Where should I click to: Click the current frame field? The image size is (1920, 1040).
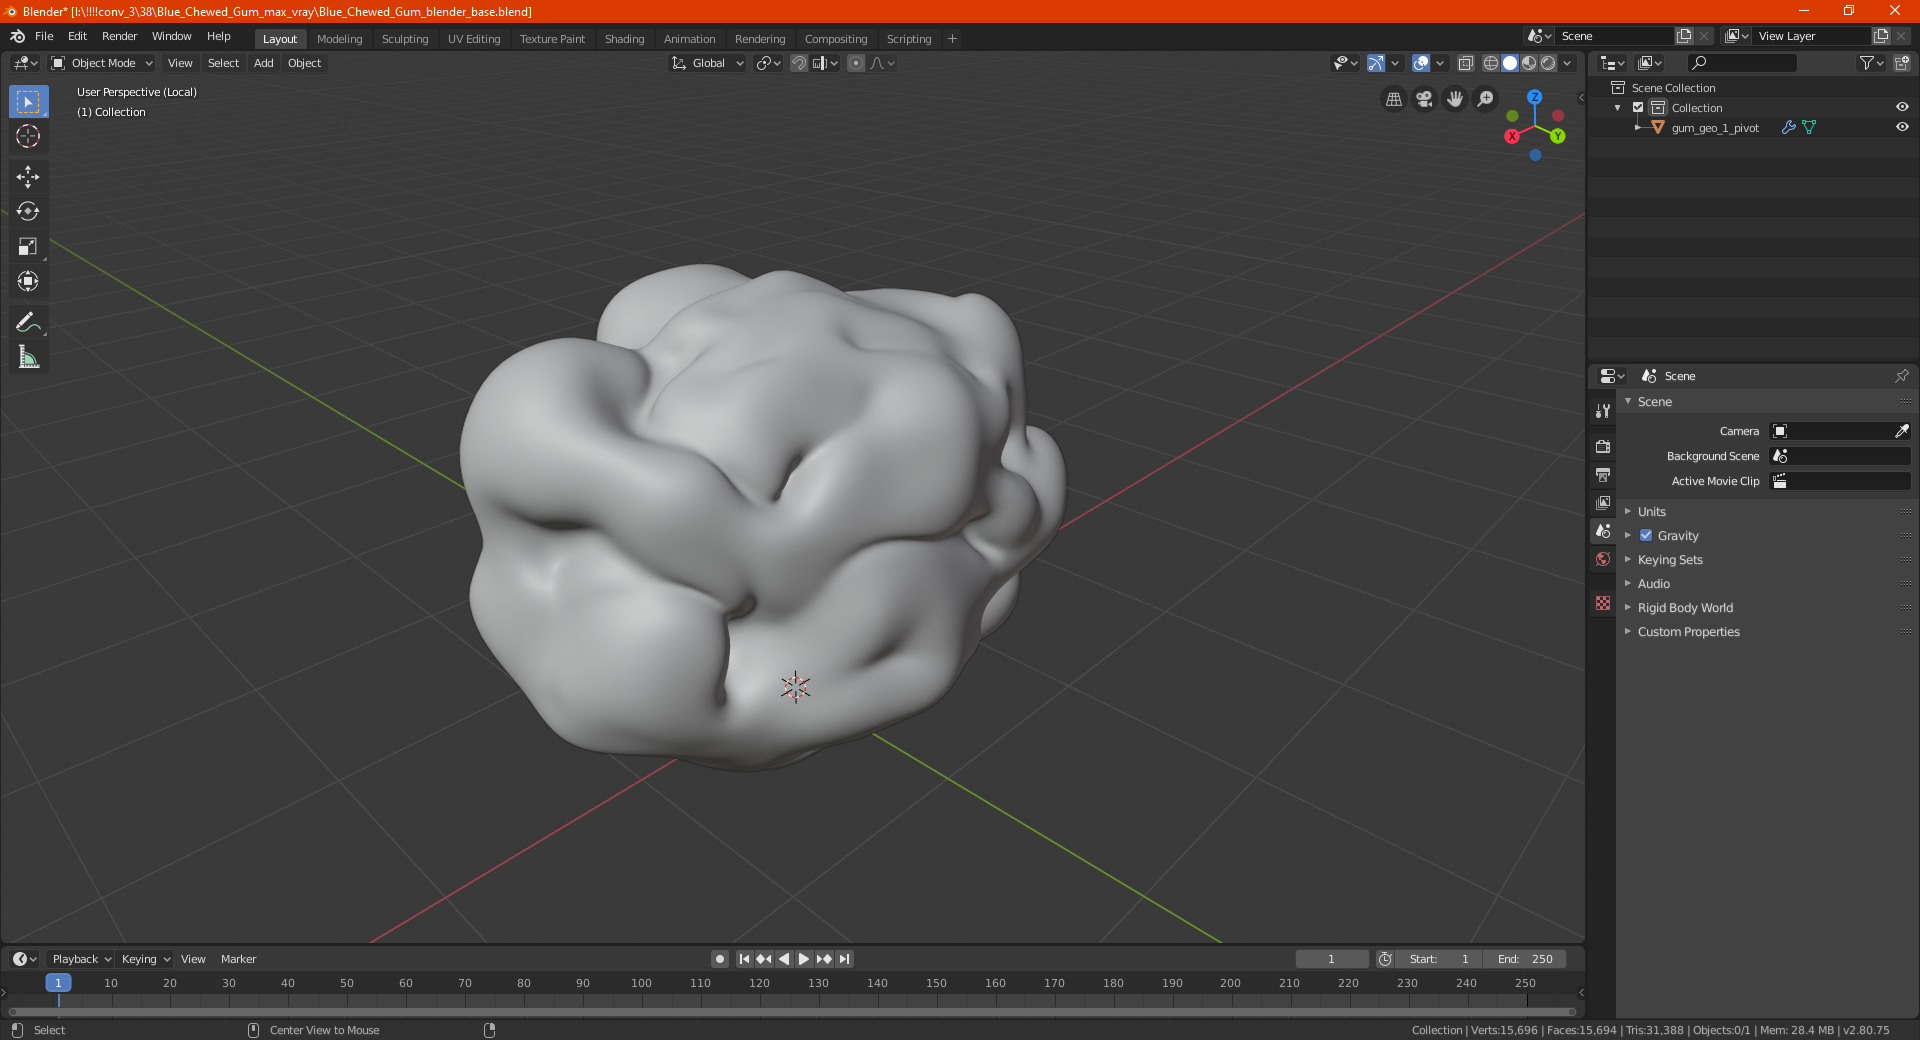(1331, 959)
